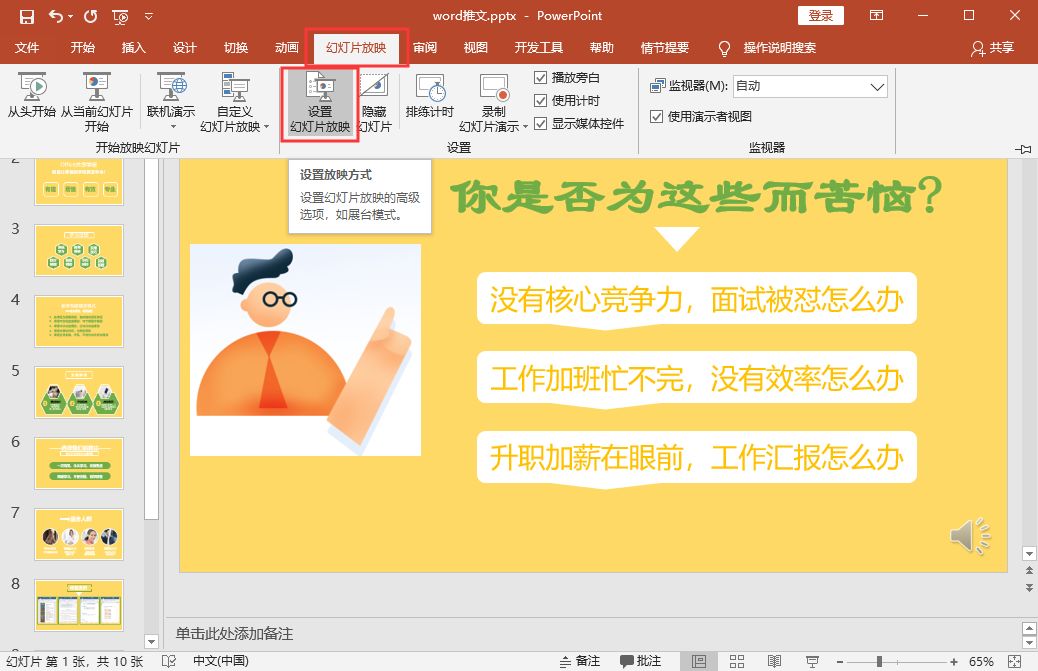Click the speaker icon on the slide
Viewport: 1038px width, 671px height.
click(968, 536)
